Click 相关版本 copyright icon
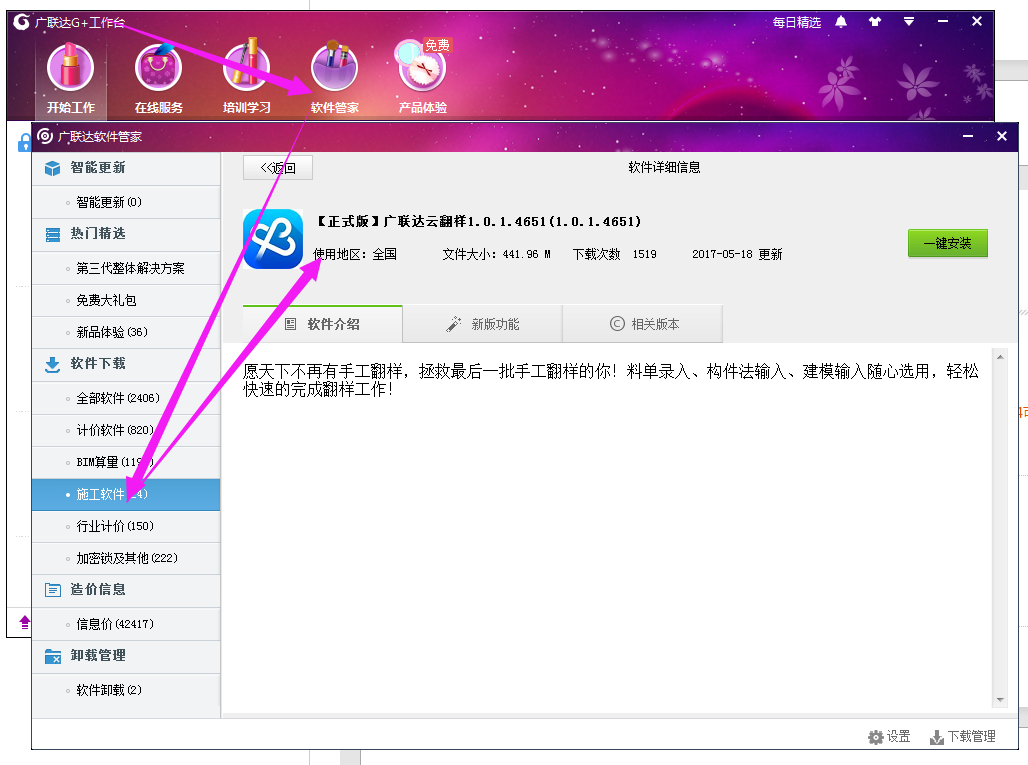The height and width of the screenshot is (765, 1028). tap(617, 324)
